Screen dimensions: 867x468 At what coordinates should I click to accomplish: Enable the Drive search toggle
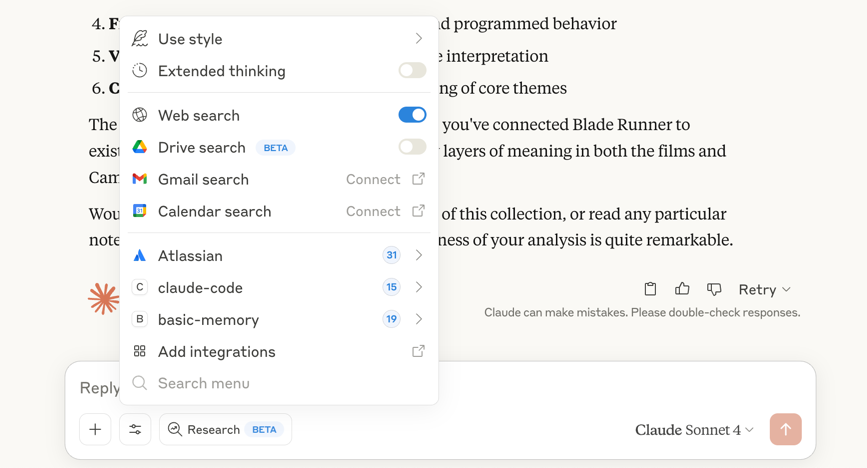click(x=412, y=147)
